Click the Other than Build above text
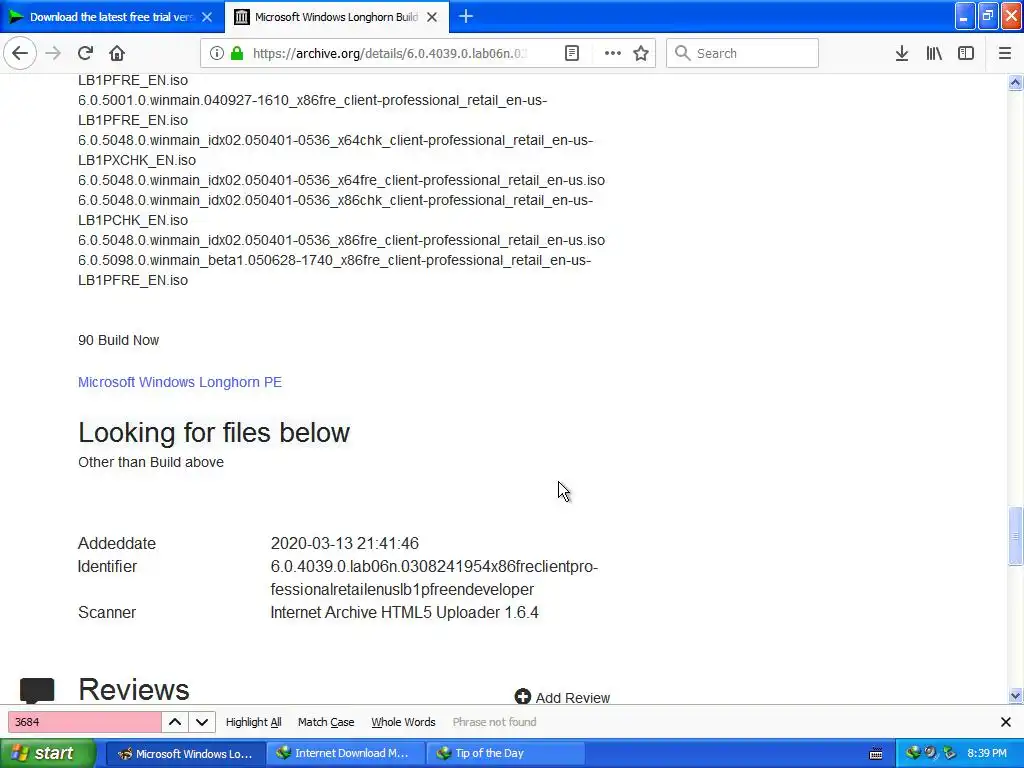The width and height of the screenshot is (1024, 768). 151,462
